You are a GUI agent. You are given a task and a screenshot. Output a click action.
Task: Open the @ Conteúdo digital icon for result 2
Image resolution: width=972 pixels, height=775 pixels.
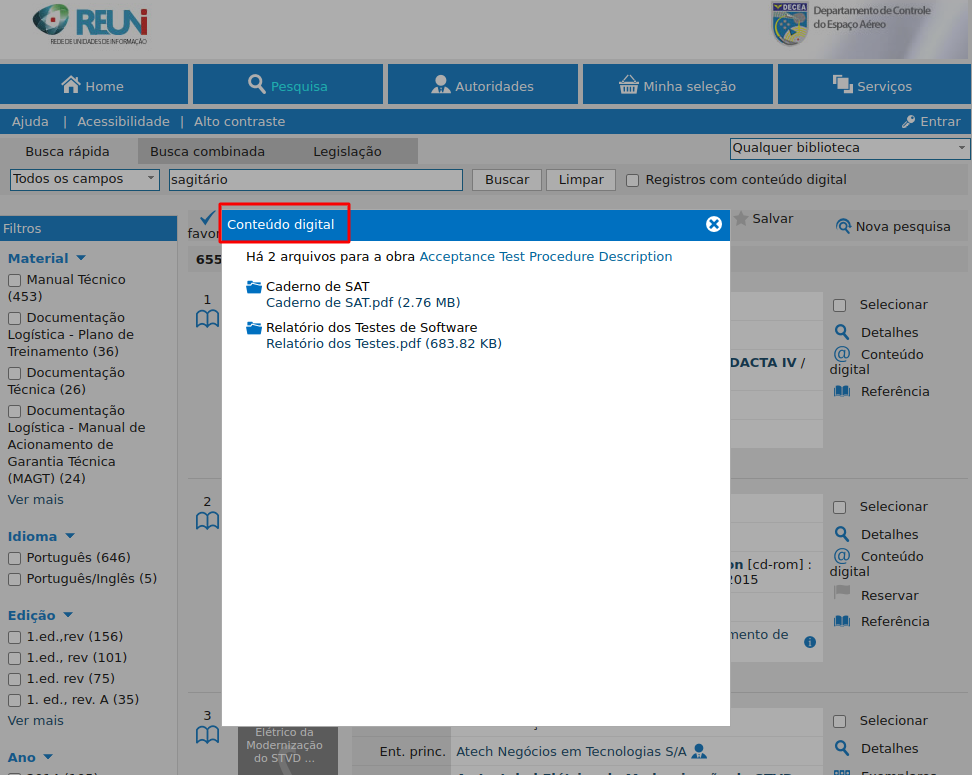(842, 556)
